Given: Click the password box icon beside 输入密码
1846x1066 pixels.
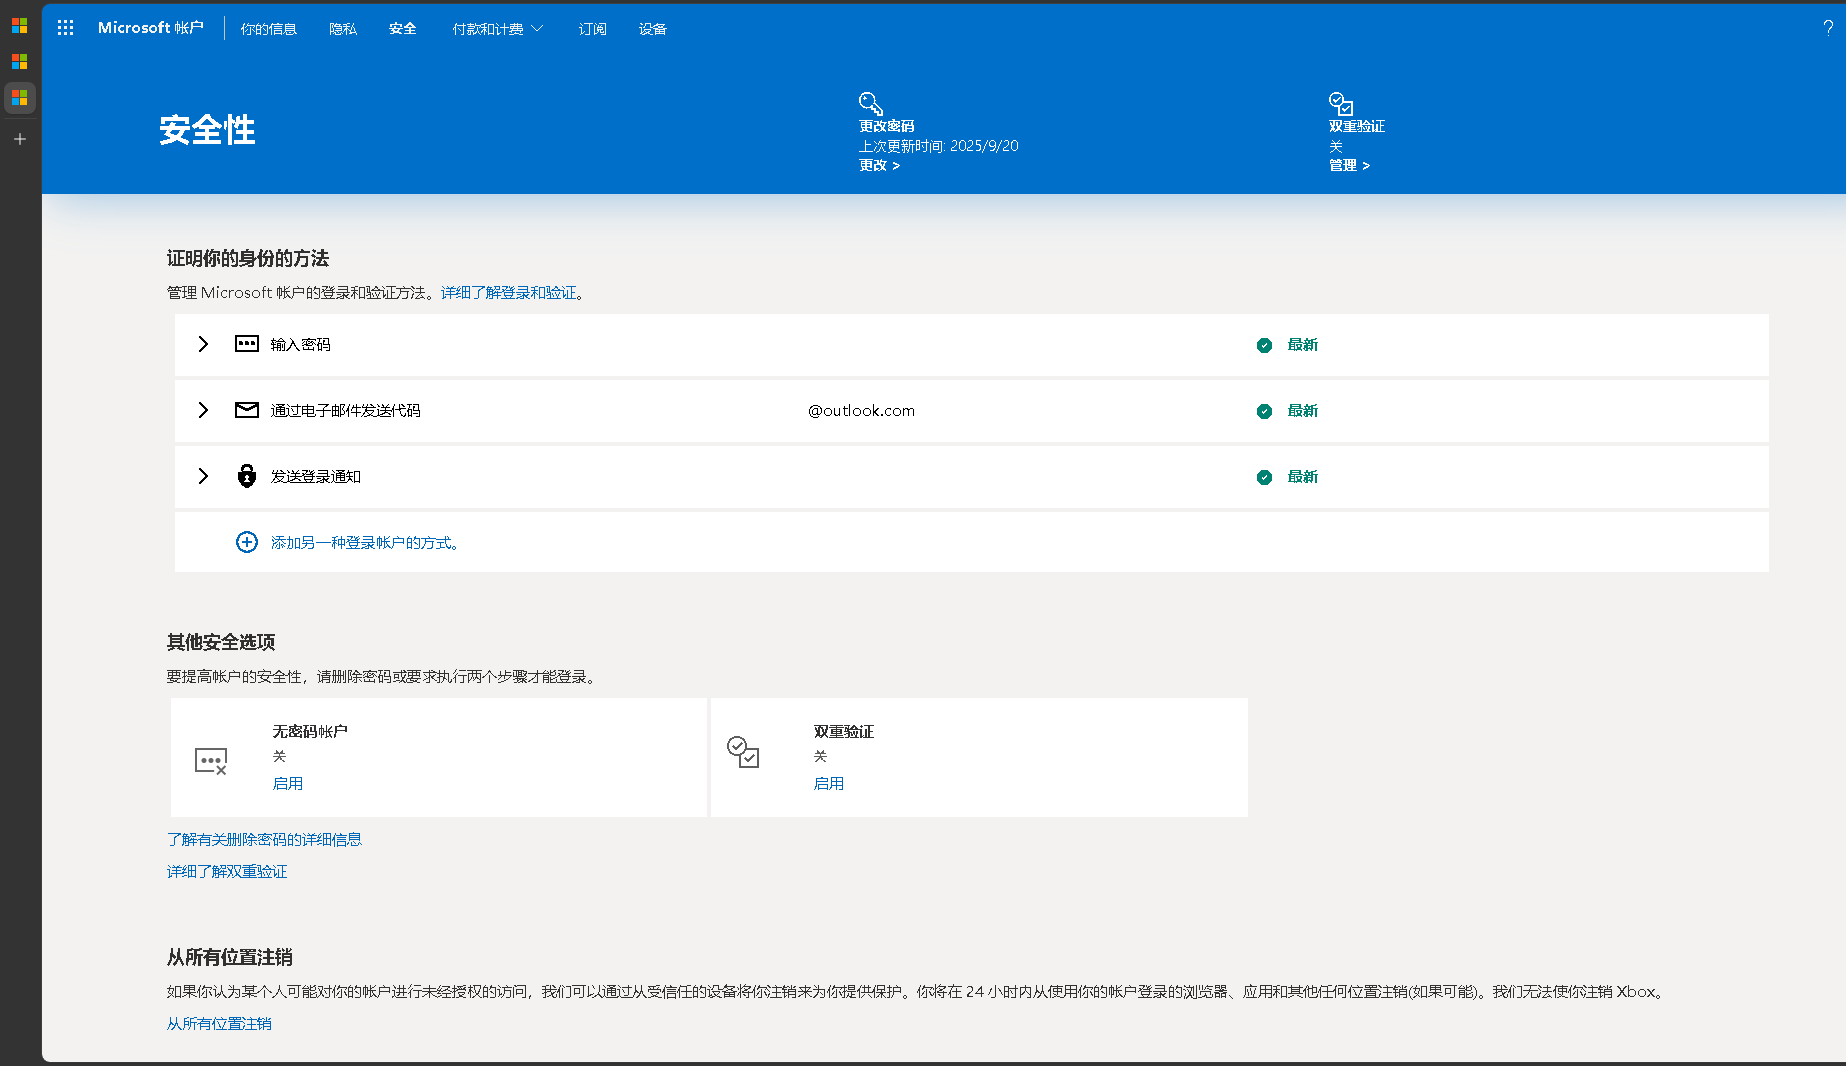Looking at the screenshot, I should point(247,344).
